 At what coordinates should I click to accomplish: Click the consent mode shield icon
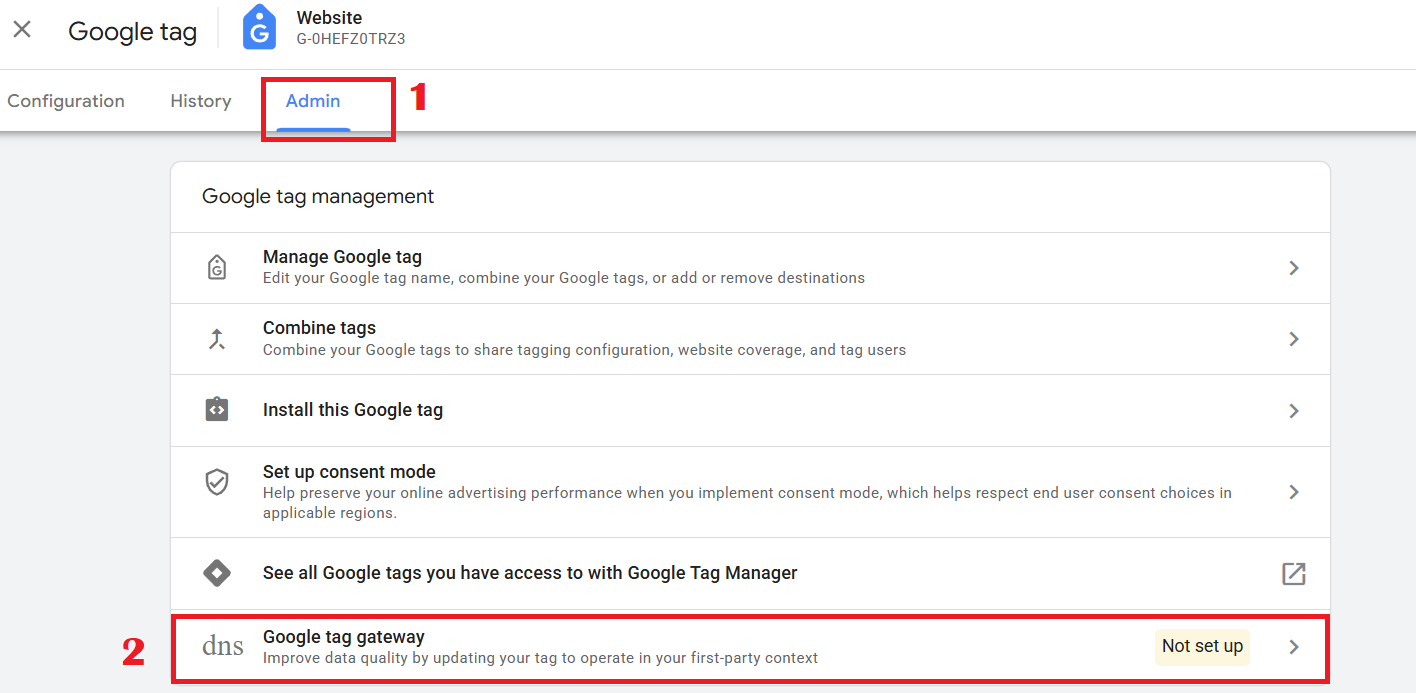coord(217,483)
